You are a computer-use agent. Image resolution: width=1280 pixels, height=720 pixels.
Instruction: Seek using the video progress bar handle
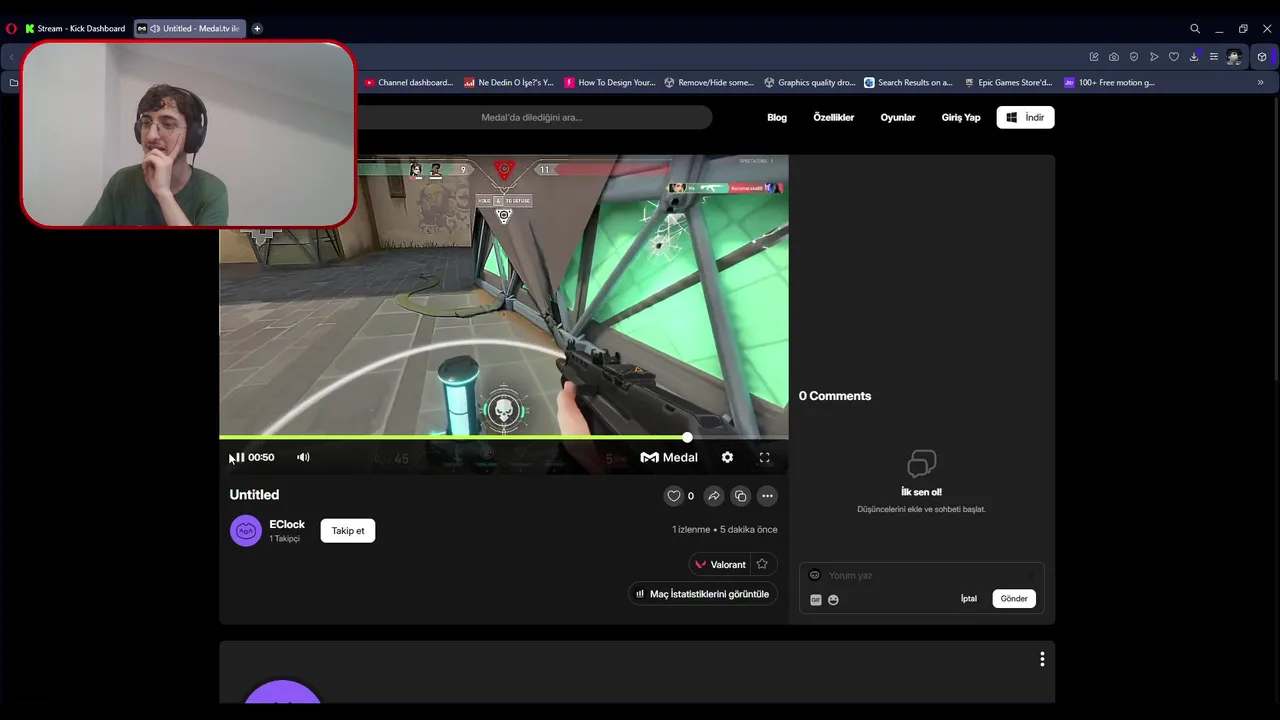pos(687,437)
